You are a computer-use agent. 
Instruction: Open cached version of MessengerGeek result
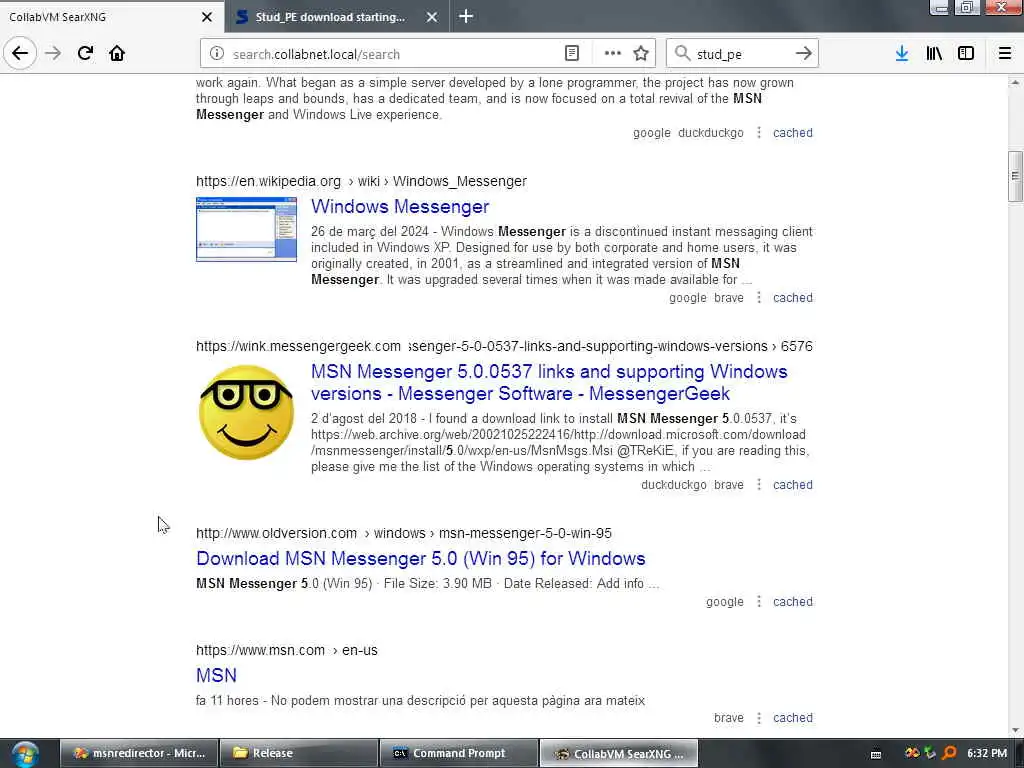[x=793, y=485]
